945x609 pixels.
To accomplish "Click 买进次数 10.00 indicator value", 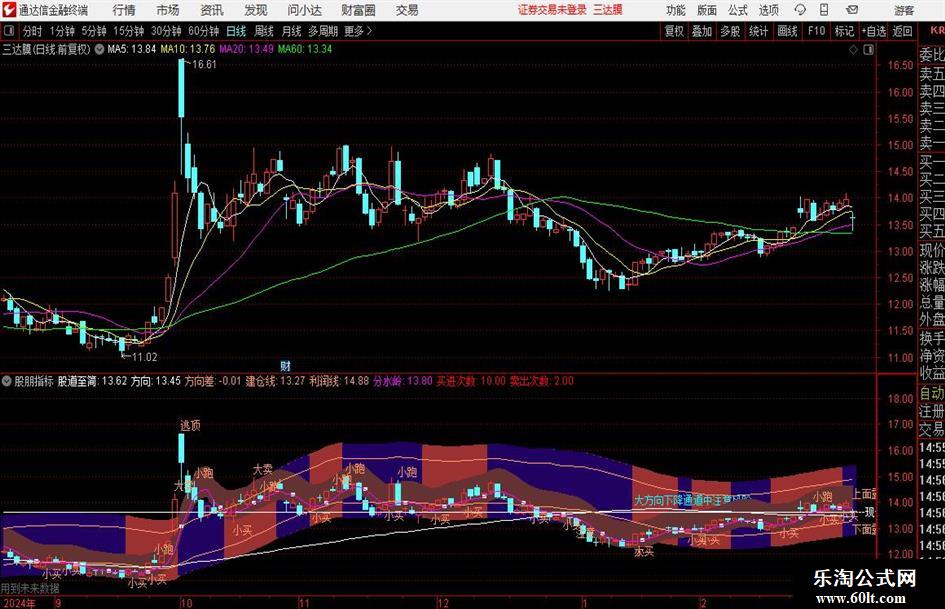I will point(471,381).
